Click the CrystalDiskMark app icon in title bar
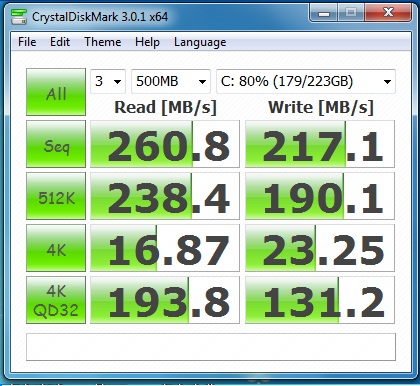 (x=19, y=17)
